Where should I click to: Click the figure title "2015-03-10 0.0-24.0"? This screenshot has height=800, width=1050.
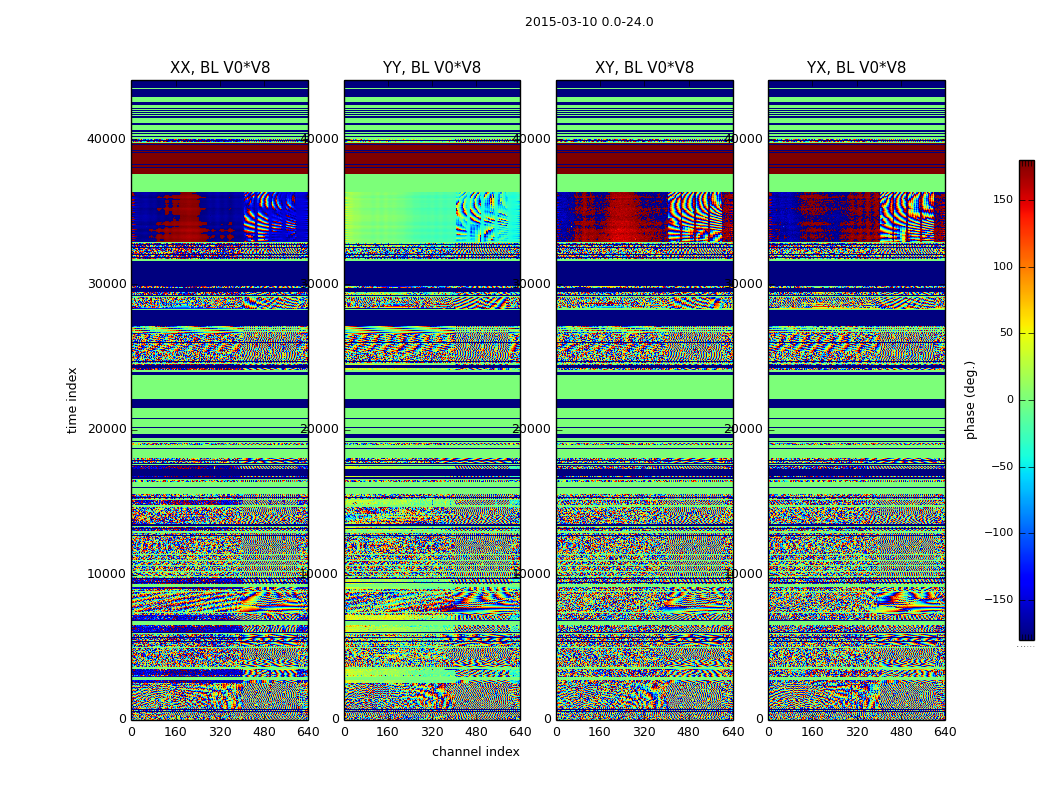pyautogui.click(x=588, y=22)
